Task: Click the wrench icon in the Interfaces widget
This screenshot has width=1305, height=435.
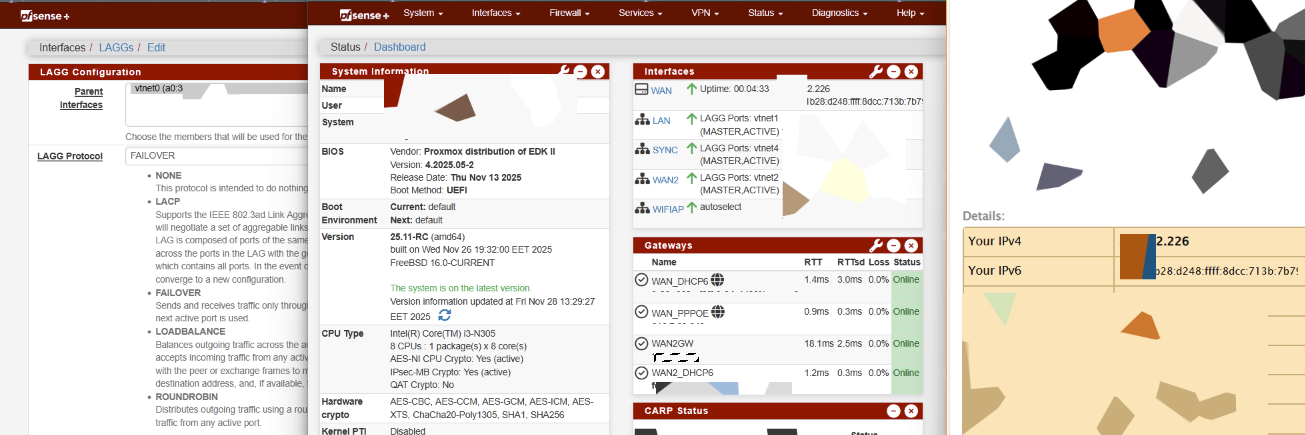Action: point(877,72)
